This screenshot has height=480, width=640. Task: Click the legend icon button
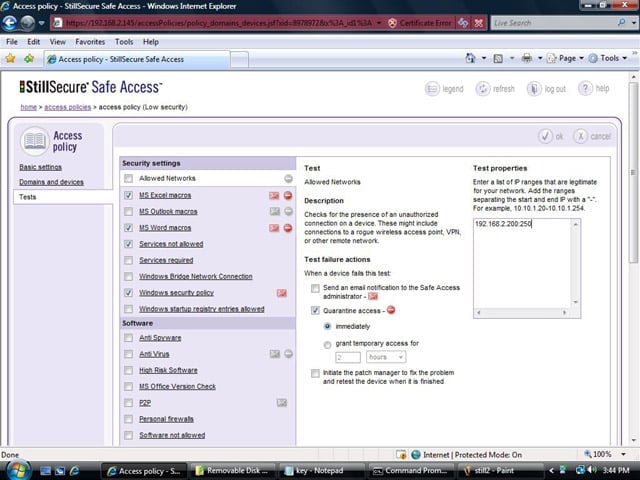[x=432, y=89]
